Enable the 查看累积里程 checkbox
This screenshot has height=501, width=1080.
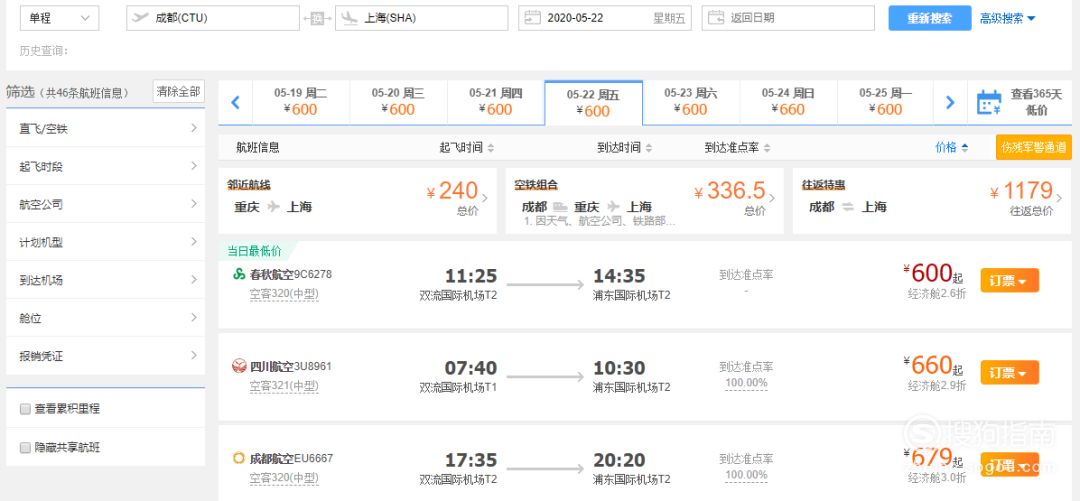pyautogui.click(x=25, y=409)
